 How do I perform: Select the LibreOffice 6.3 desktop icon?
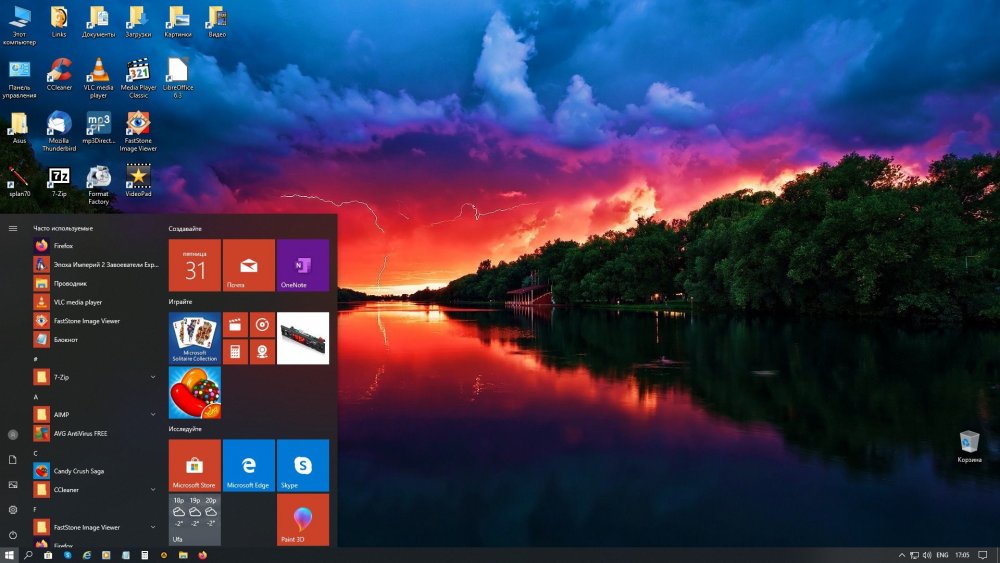tap(178, 78)
